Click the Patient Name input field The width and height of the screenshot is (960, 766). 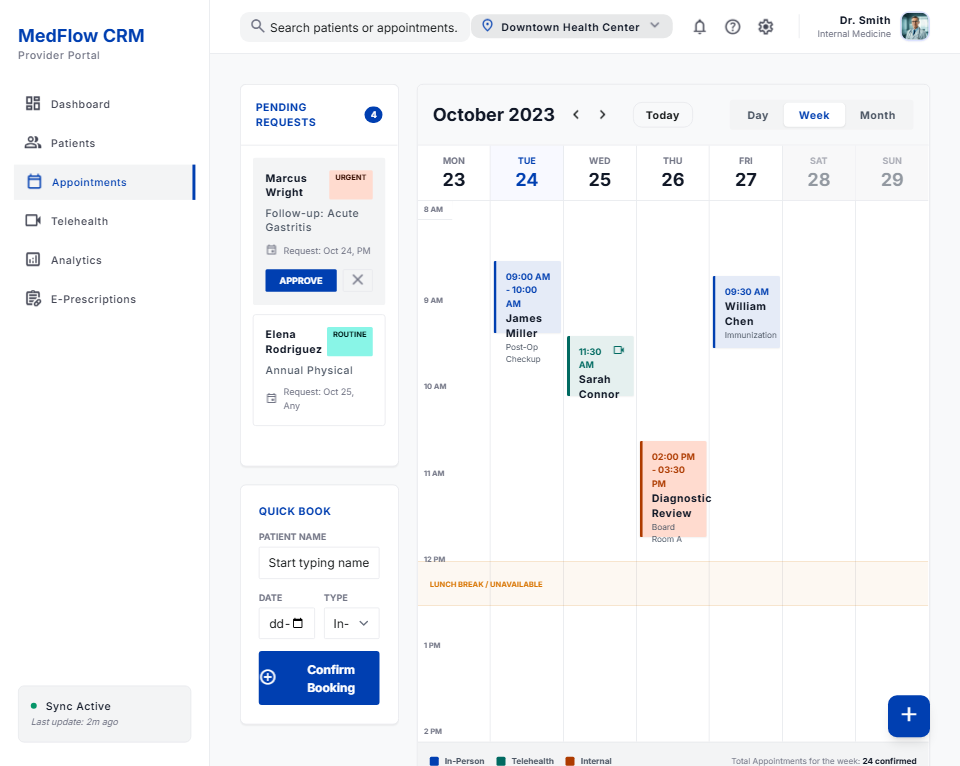(319, 563)
